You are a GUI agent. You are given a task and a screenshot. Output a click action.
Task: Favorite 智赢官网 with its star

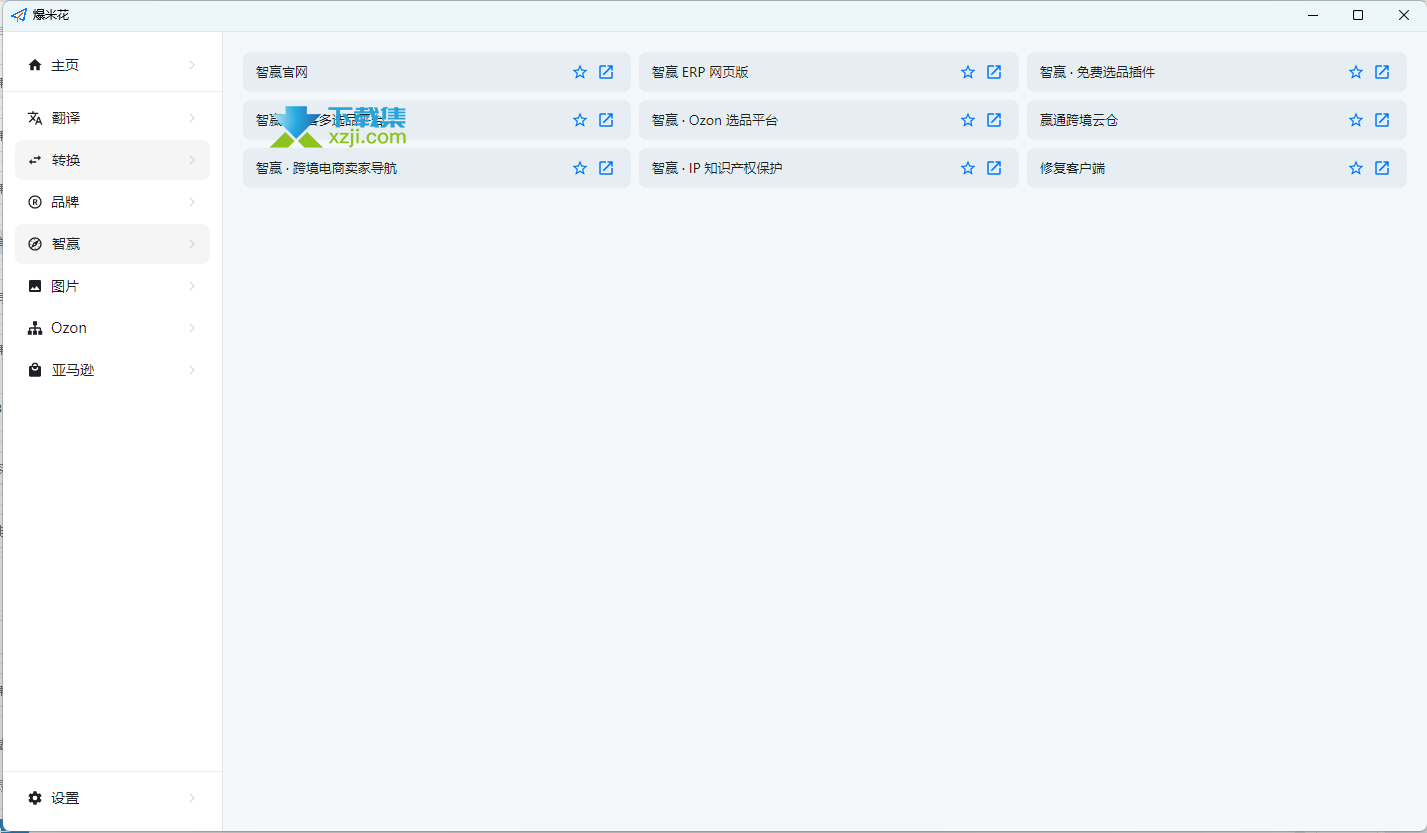point(580,72)
